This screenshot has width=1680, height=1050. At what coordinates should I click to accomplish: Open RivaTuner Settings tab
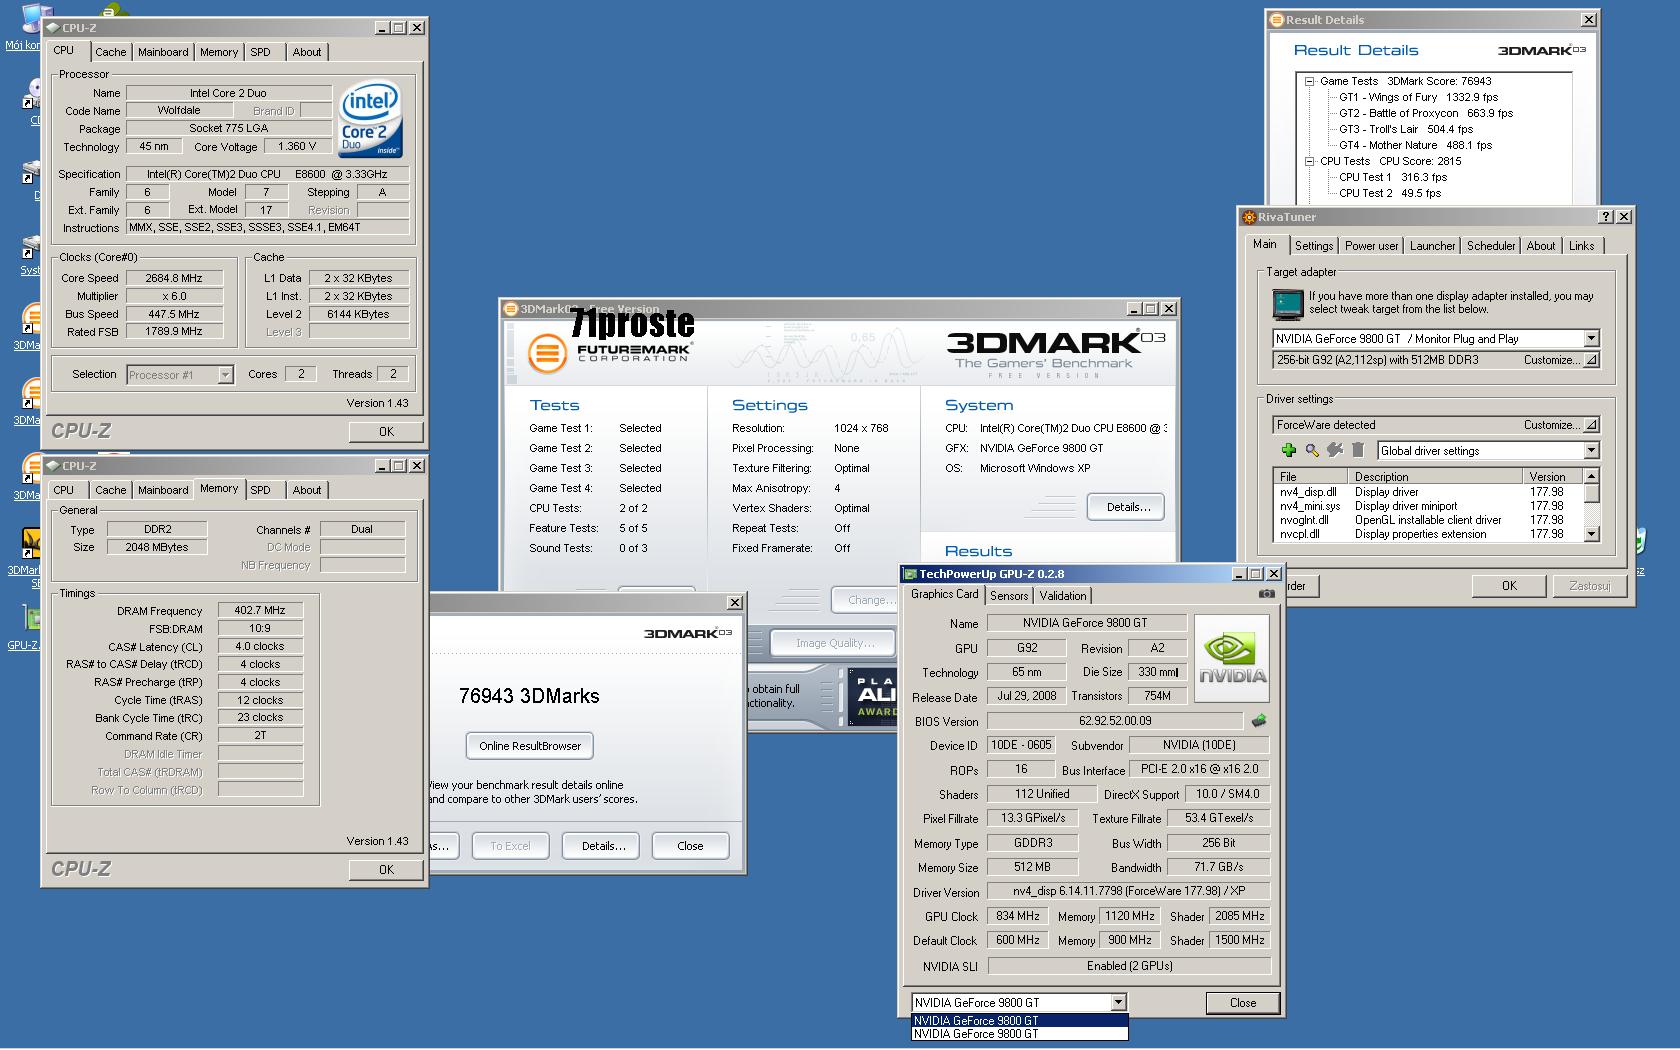[1313, 246]
